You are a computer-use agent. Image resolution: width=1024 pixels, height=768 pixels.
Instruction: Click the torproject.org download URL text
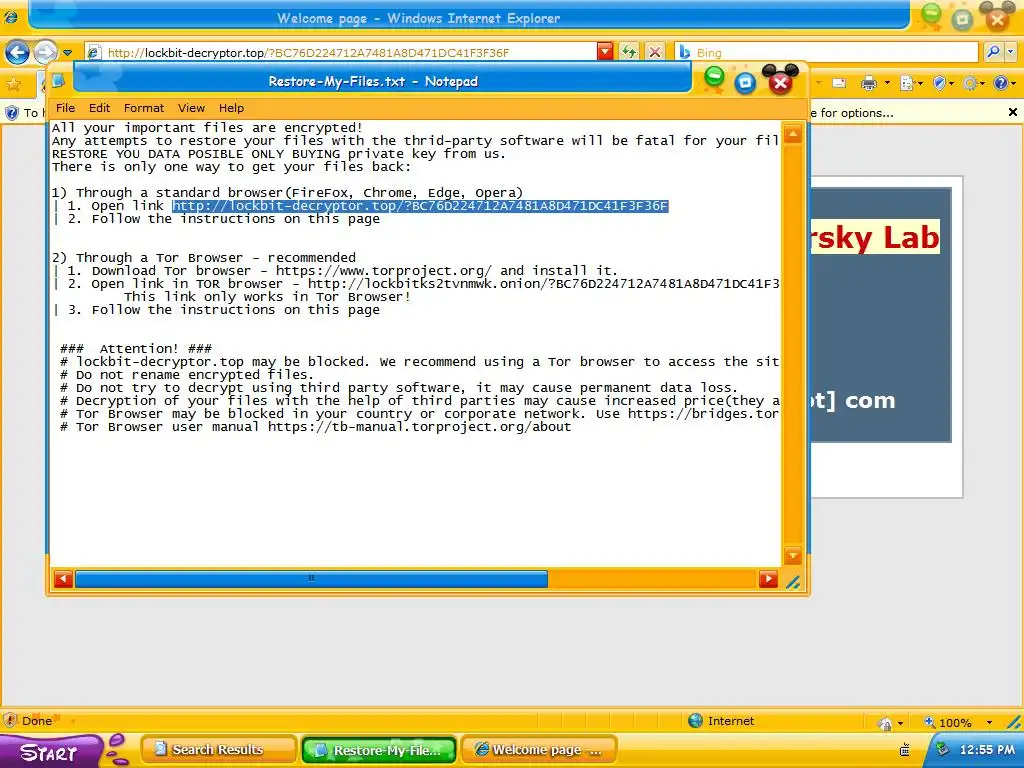click(x=384, y=270)
